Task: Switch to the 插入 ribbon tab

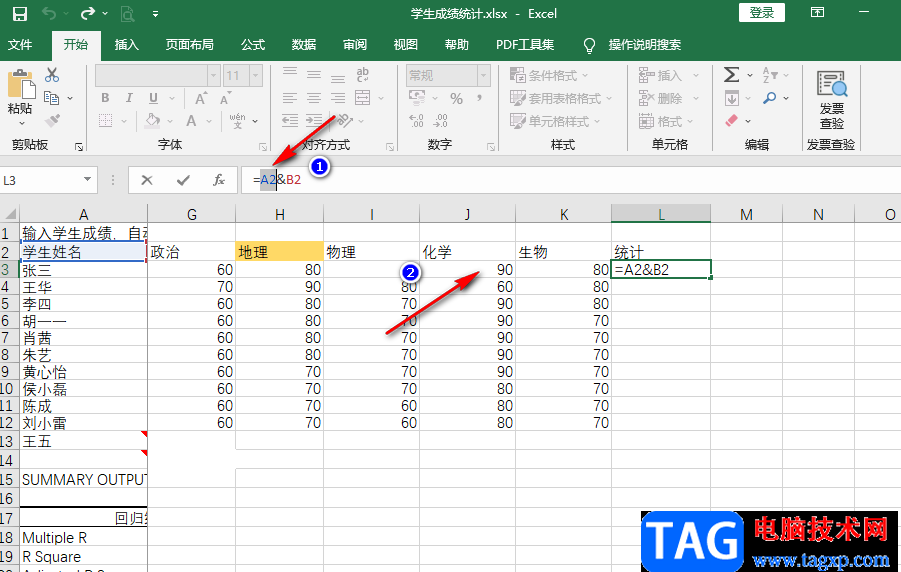Action: (x=126, y=45)
